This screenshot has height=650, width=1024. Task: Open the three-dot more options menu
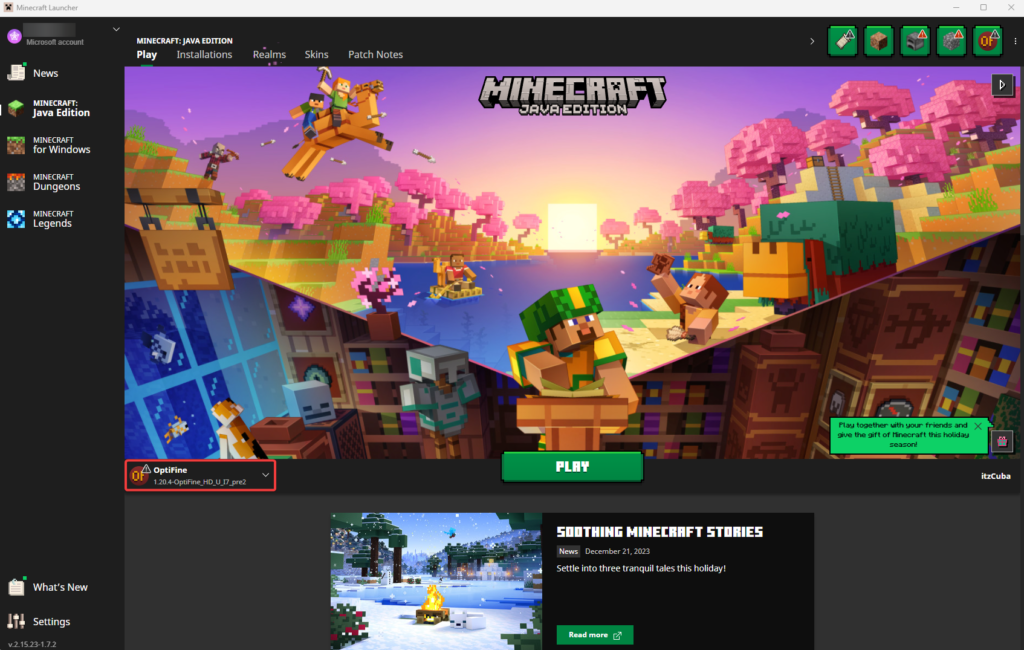(x=1015, y=41)
